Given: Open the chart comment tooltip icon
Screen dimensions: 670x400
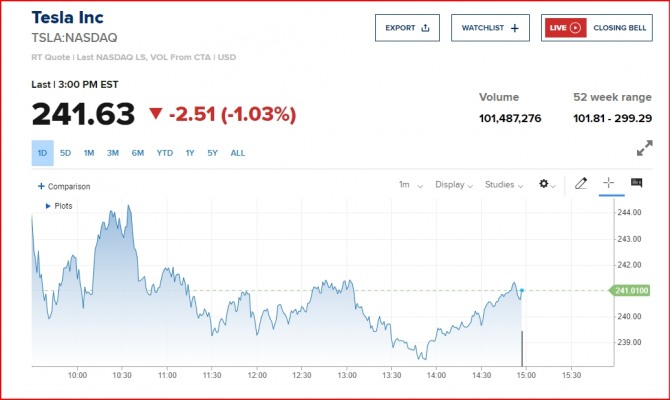Looking at the screenshot, I should click(x=636, y=183).
